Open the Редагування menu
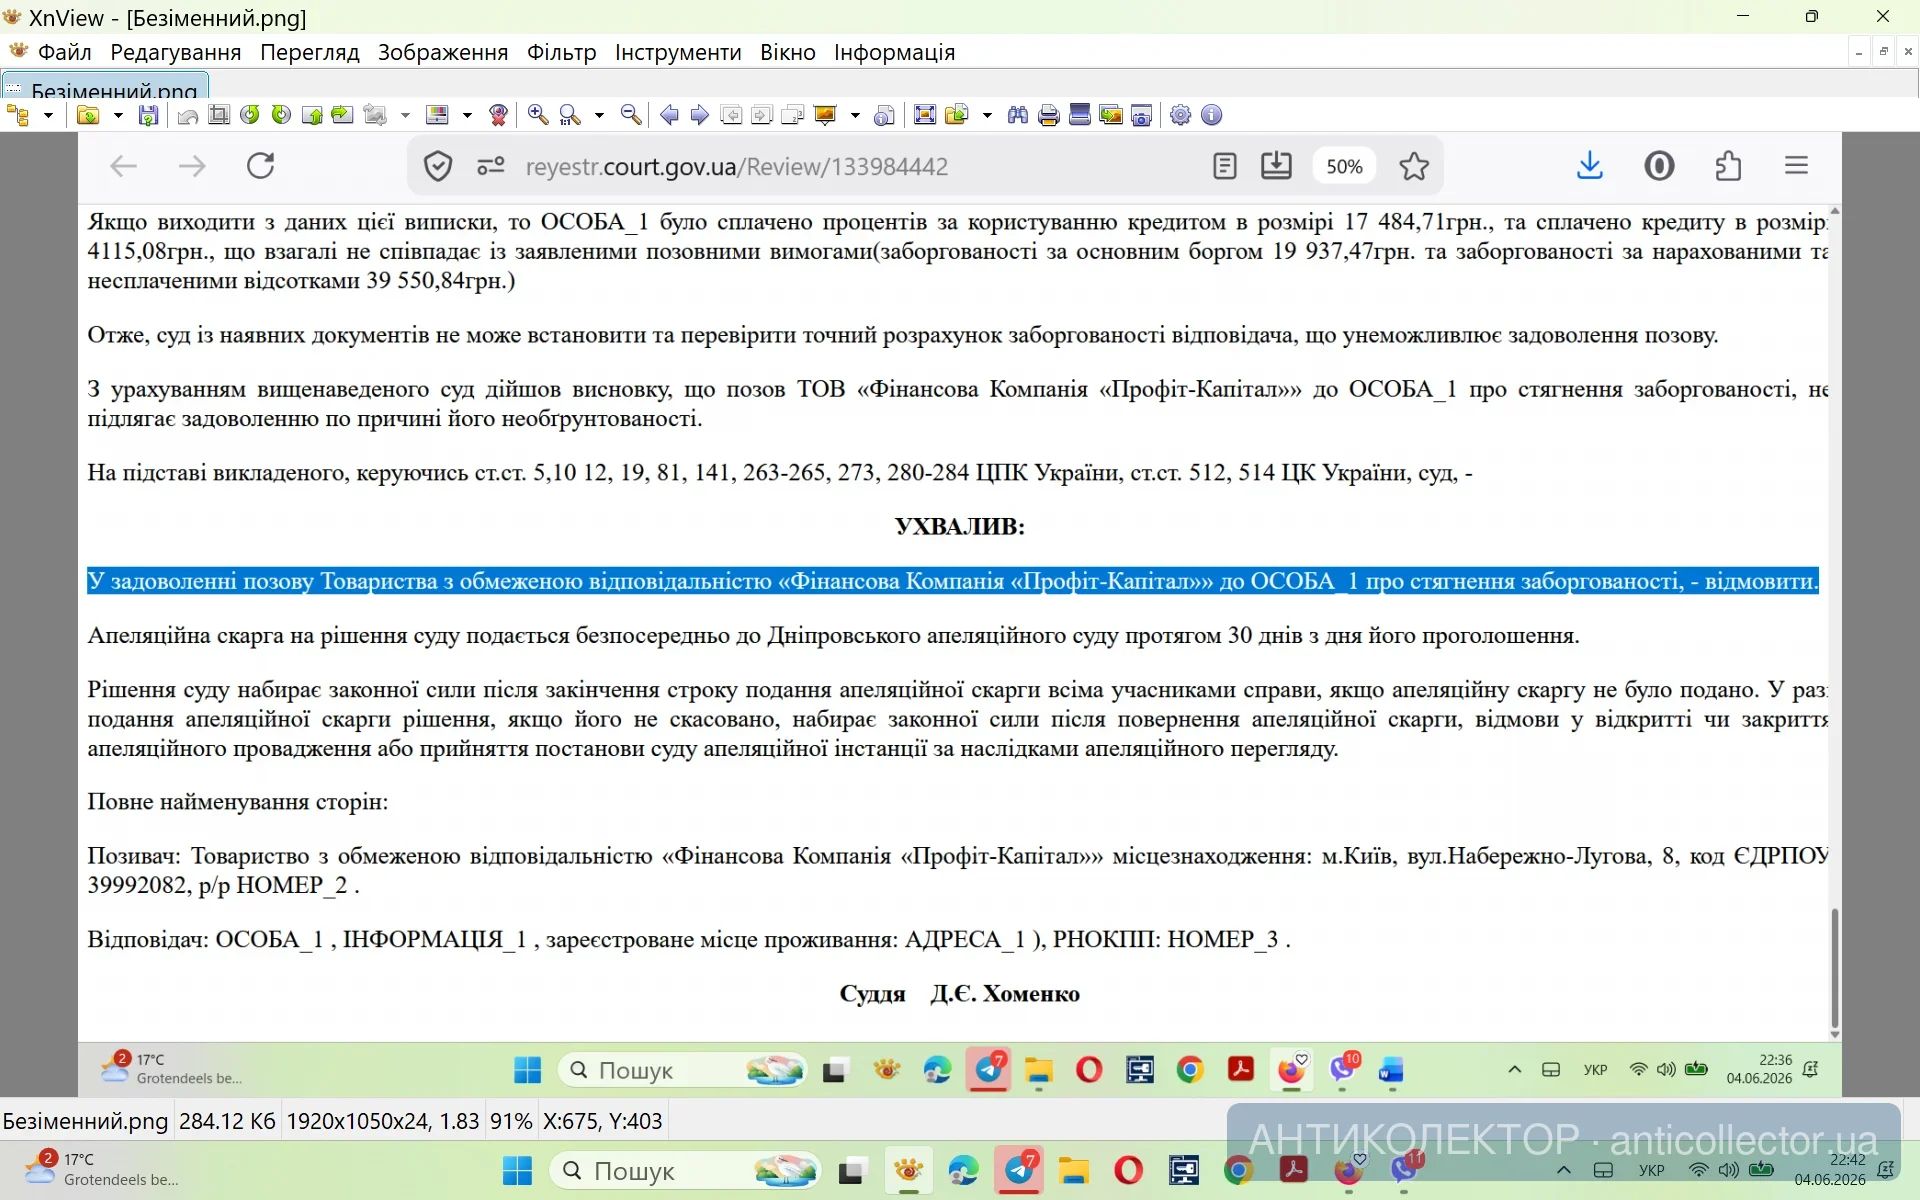 [176, 52]
